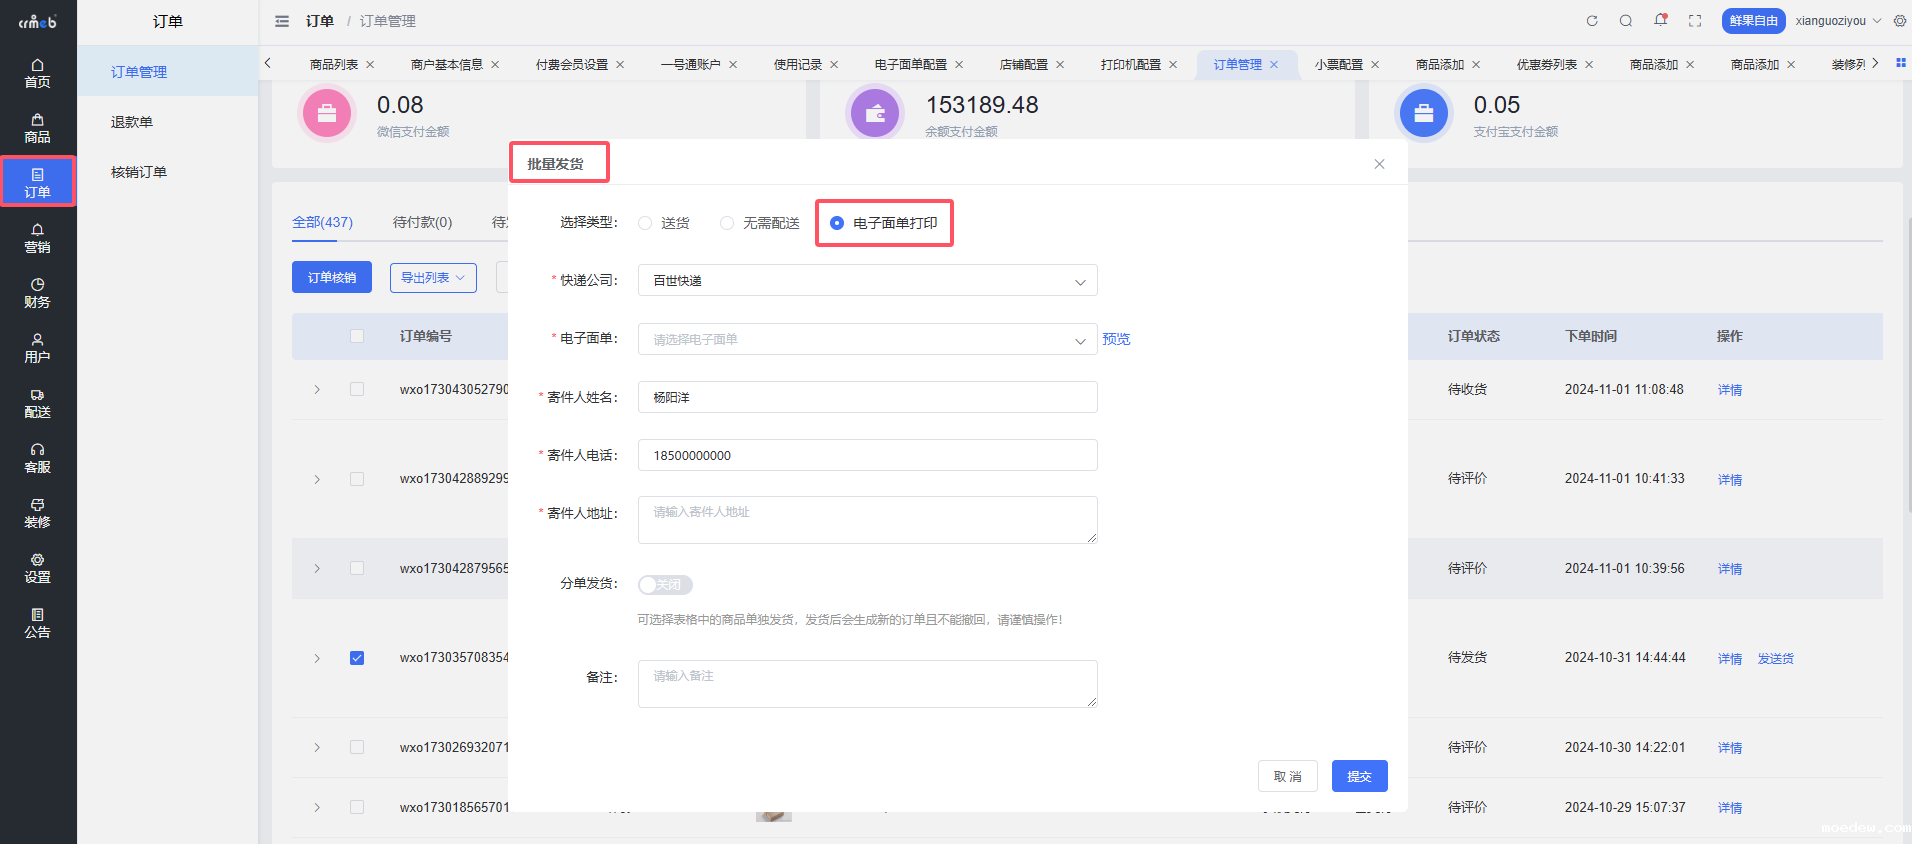Open the 电子面单 dropdown
Screen dimensions: 1912x844
[x=867, y=340]
